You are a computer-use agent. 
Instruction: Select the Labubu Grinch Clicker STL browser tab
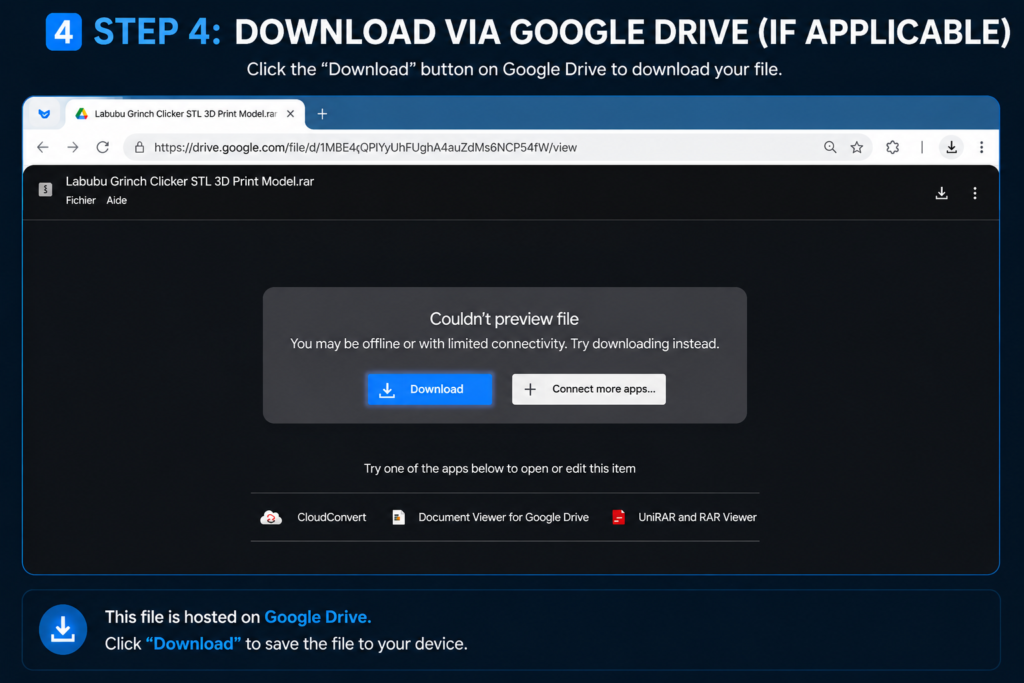[x=185, y=114]
